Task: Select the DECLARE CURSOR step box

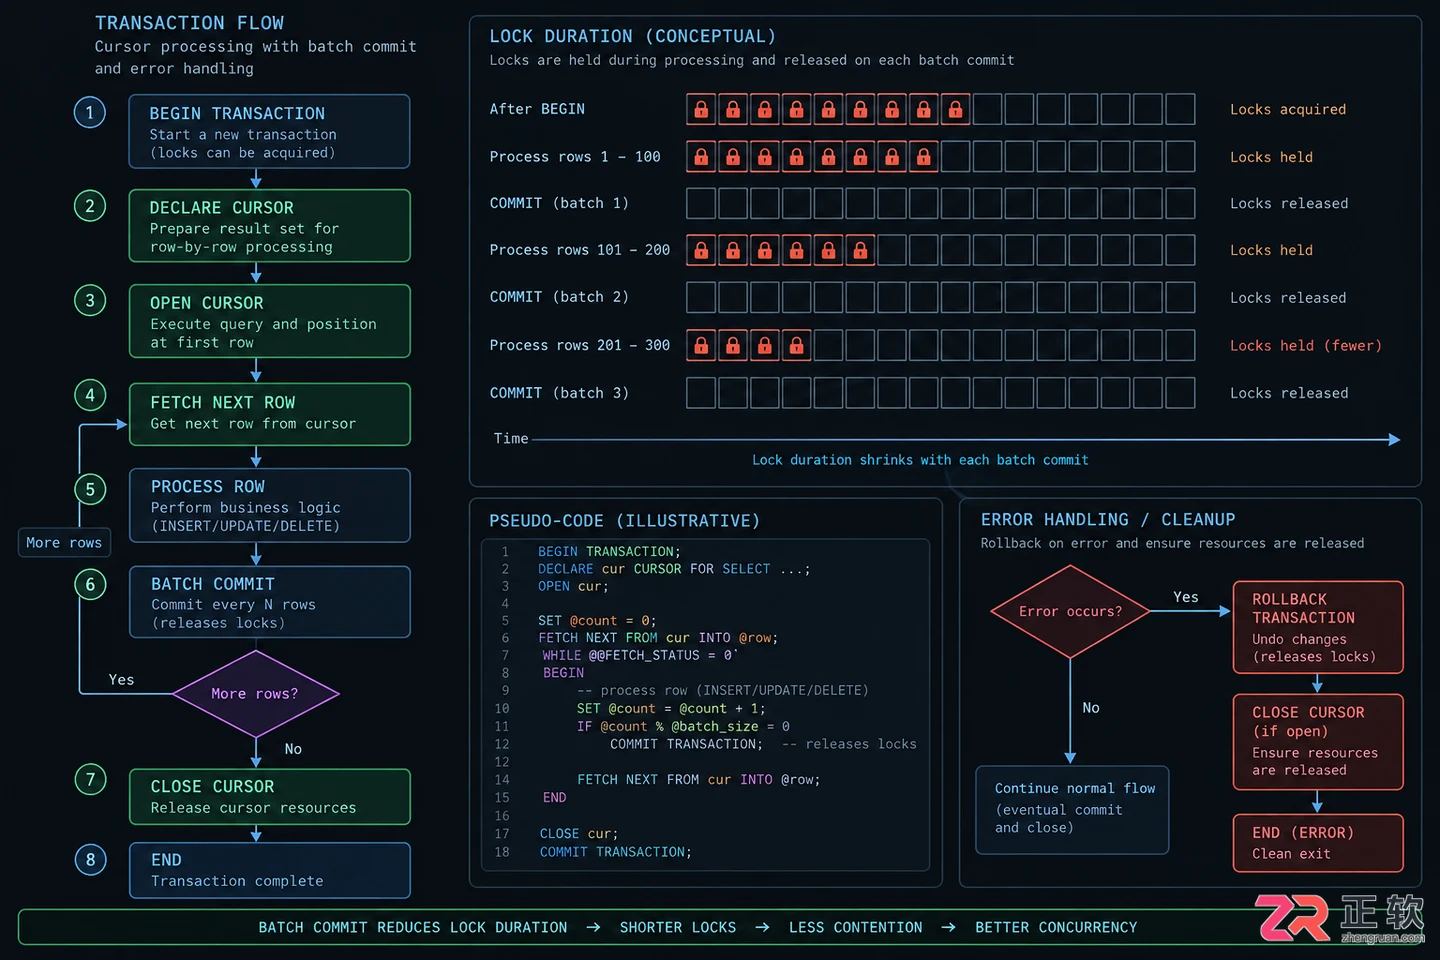Action: (270, 226)
